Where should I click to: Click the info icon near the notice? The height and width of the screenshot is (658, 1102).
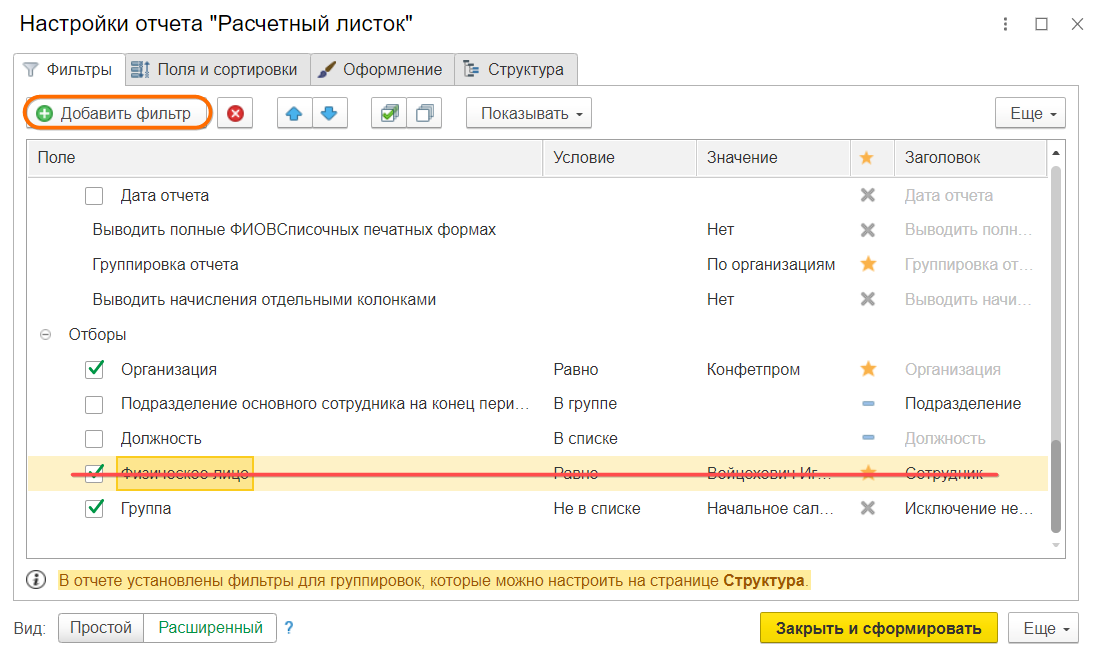pyautogui.click(x=36, y=580)
